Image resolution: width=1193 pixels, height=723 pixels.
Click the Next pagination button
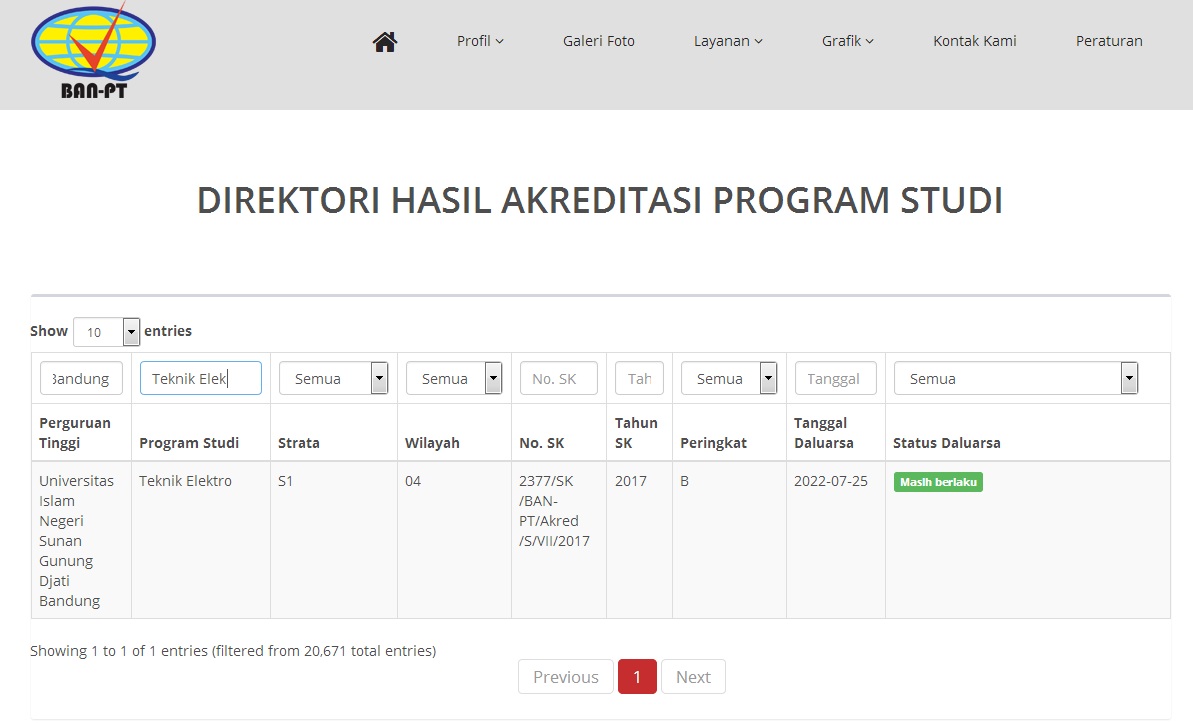[693, 677]
